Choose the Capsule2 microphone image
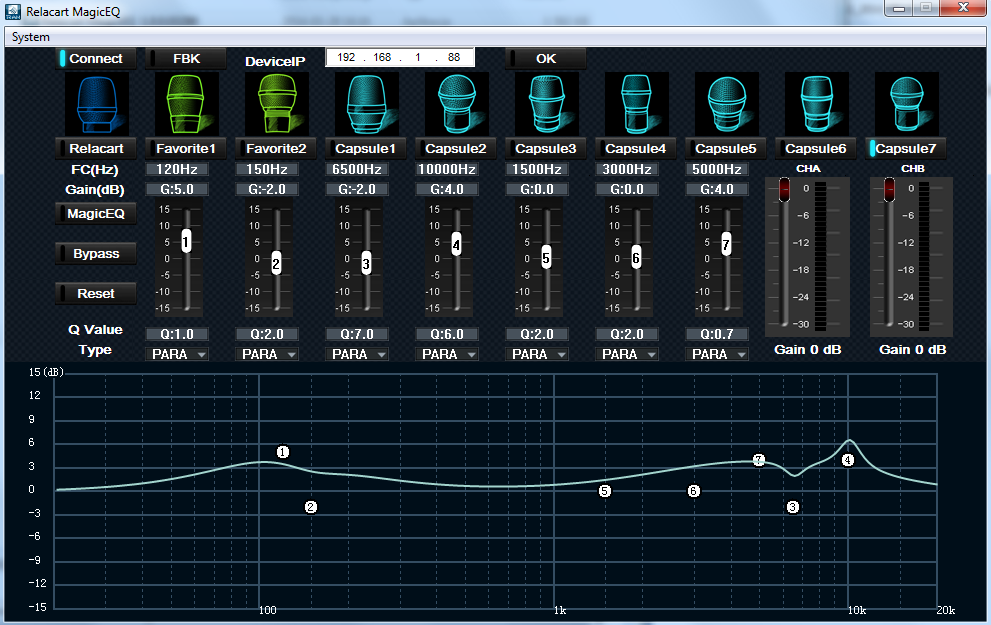Viewport: 991px width, 625px height. [x=457, y=104]
